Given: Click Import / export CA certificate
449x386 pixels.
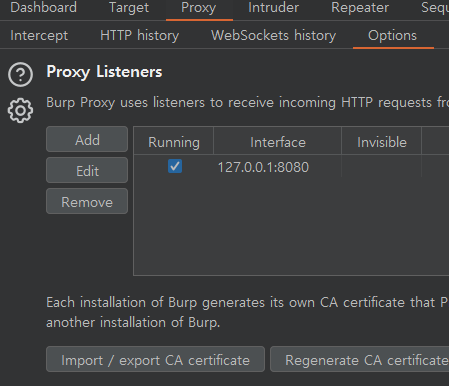Looking at the screenshot, I should 156,359.
